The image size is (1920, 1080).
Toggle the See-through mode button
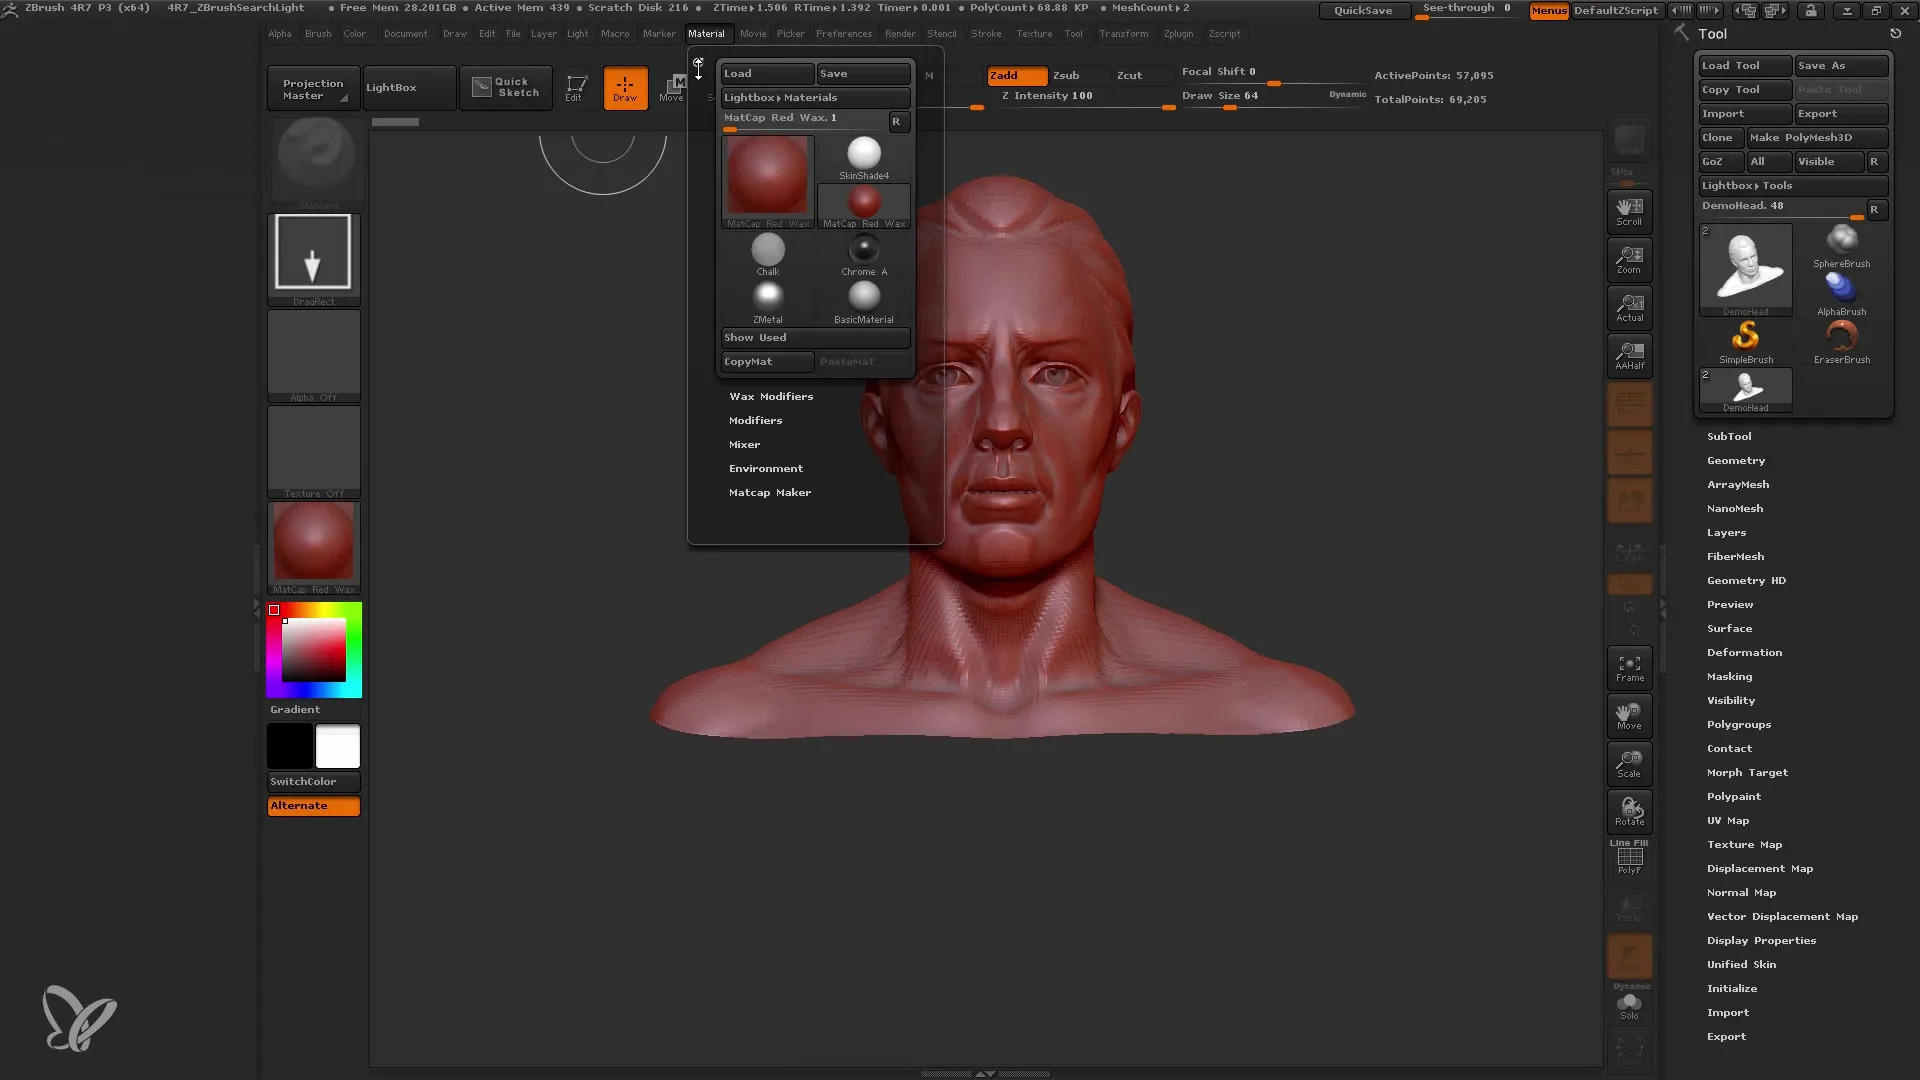pyautogui.click(x=1468, y=11)
